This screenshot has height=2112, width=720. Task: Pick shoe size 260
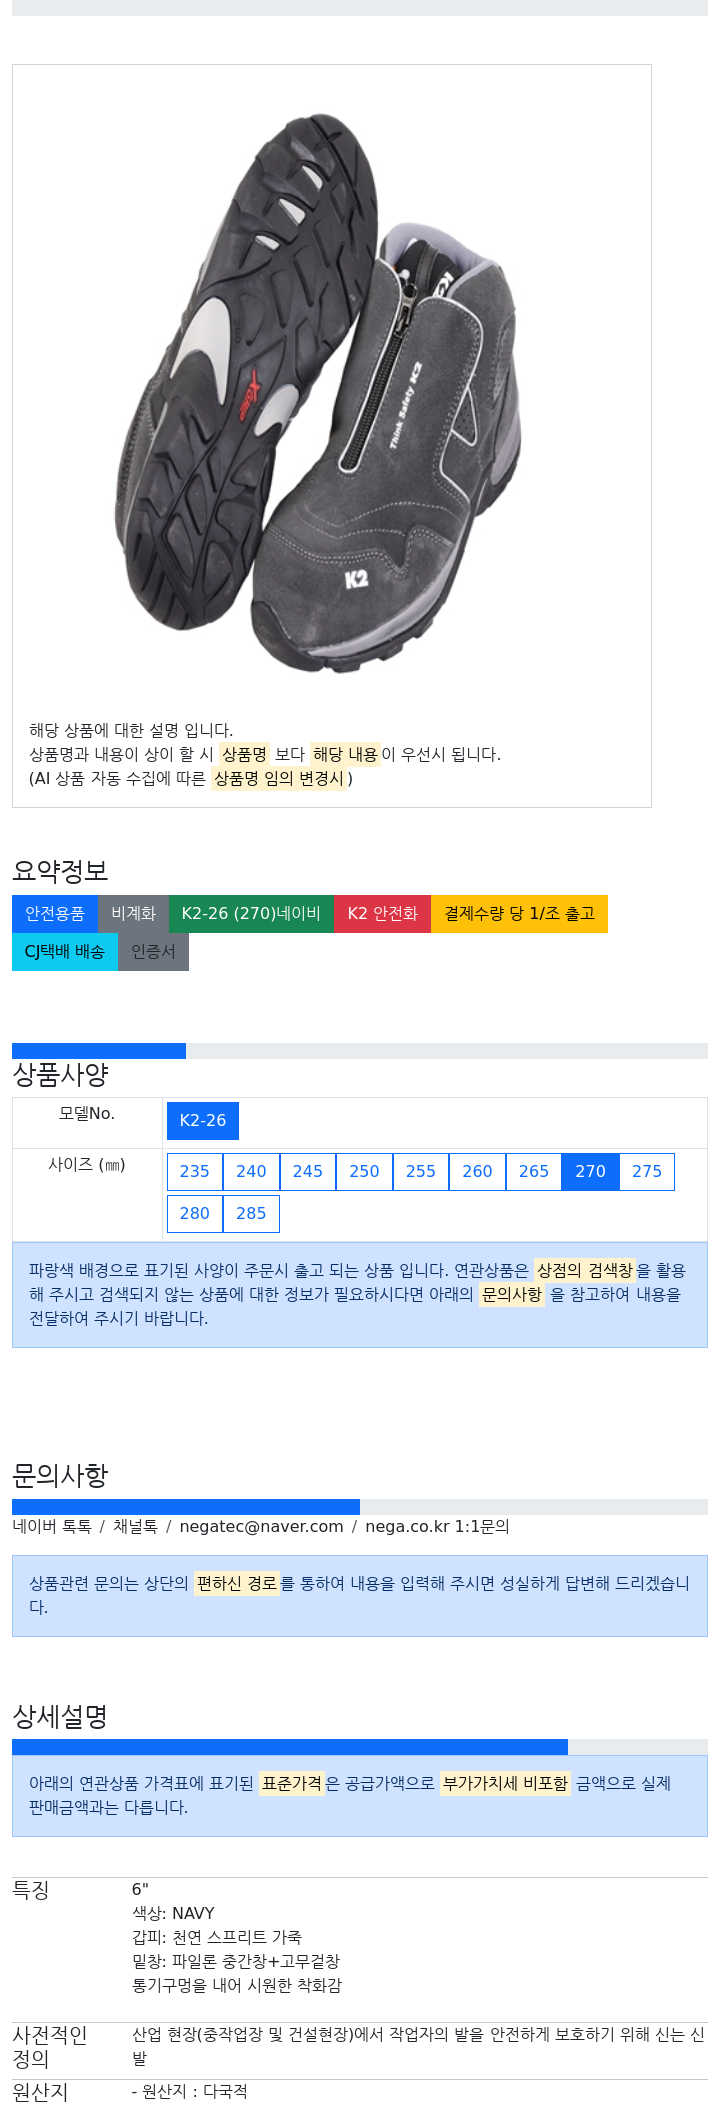[x=477, y=1172]
